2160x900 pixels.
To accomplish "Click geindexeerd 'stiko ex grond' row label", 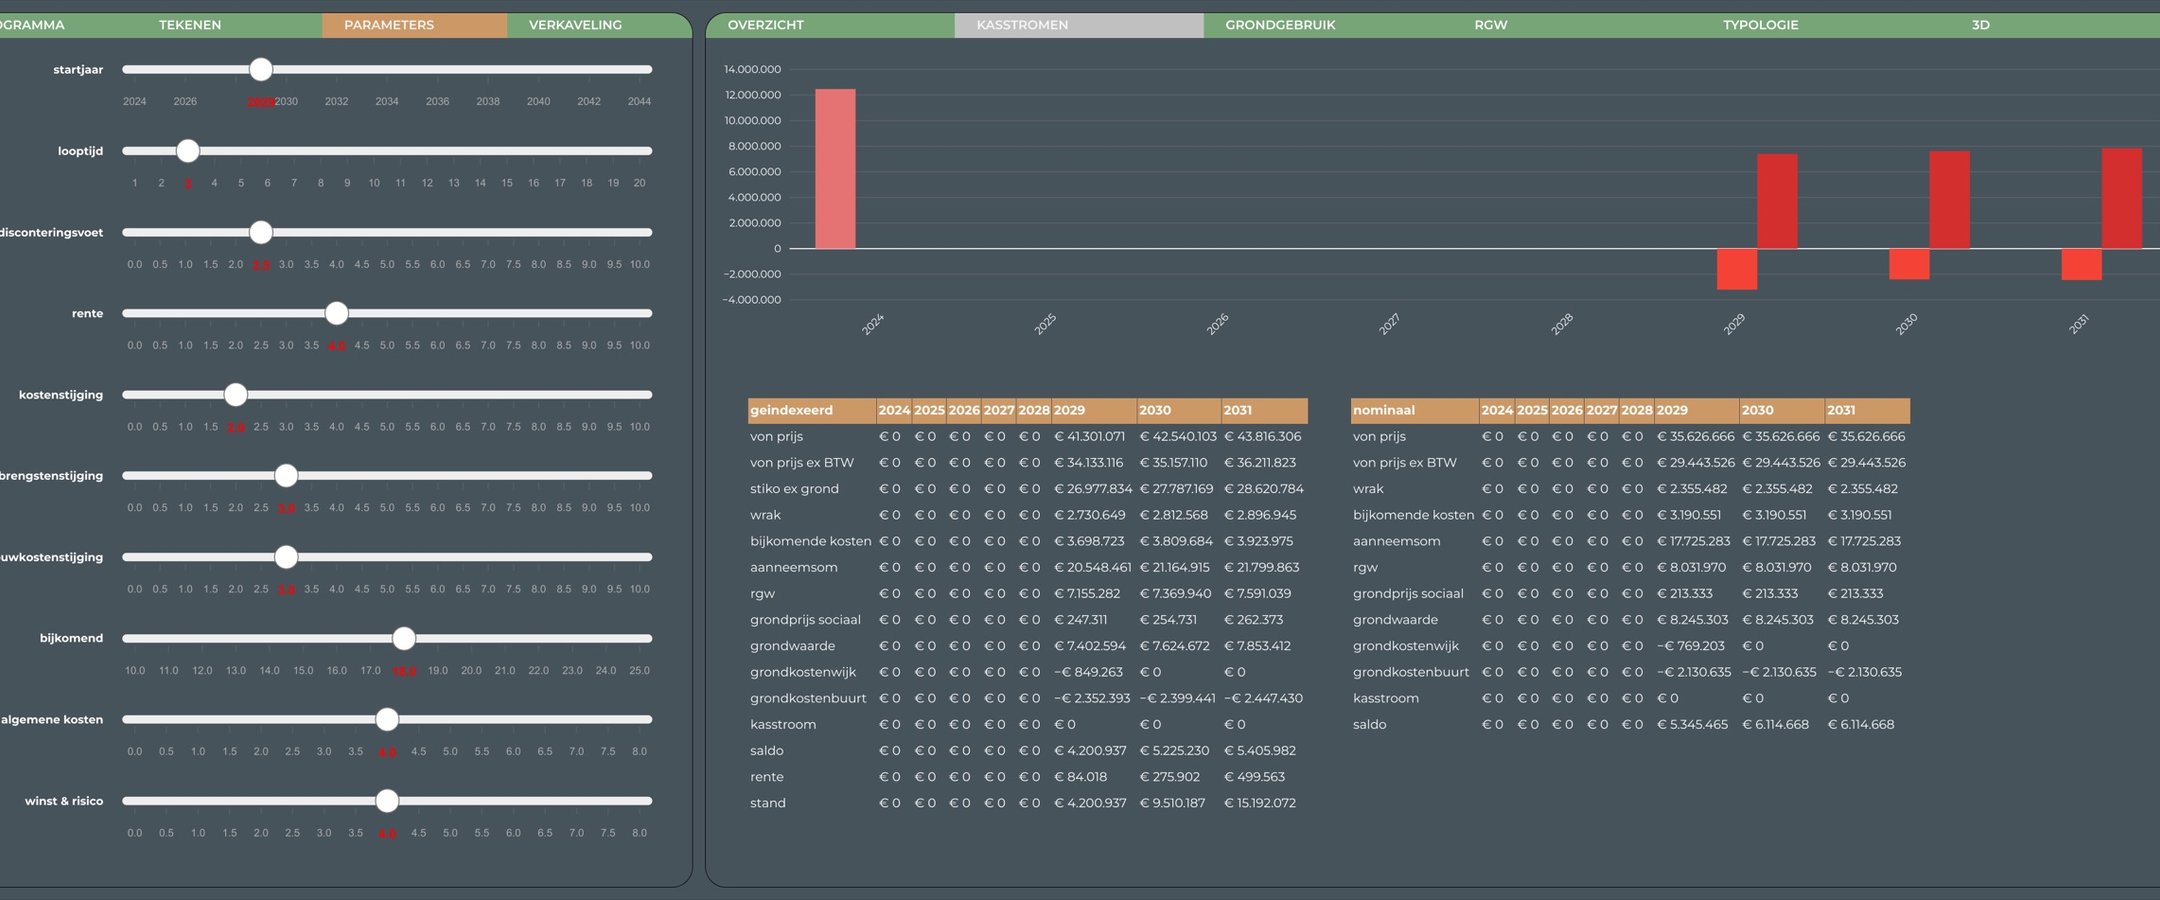I will pos(794,489).
